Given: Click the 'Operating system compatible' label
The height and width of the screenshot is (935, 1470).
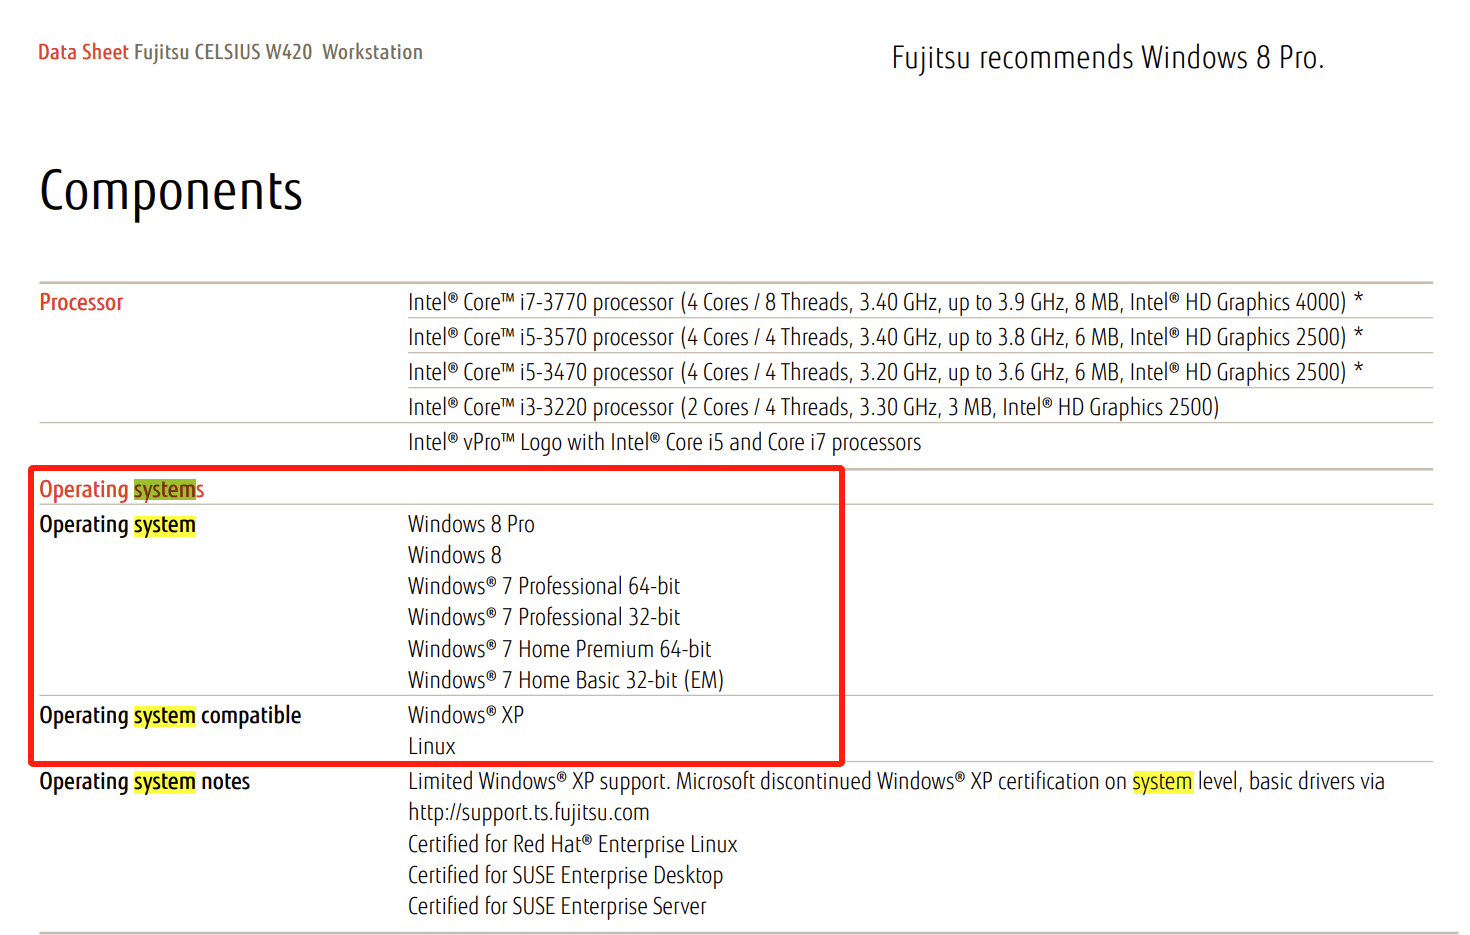Looking at the screenshot, I should click(170, 716).
